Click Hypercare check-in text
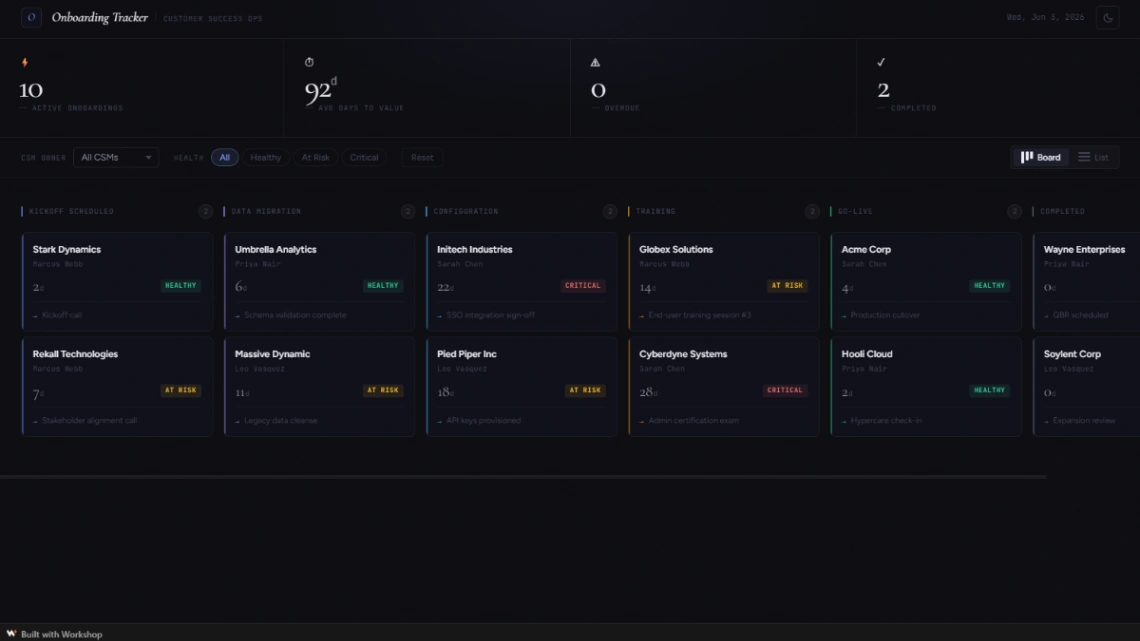 (x=886, y=421)
